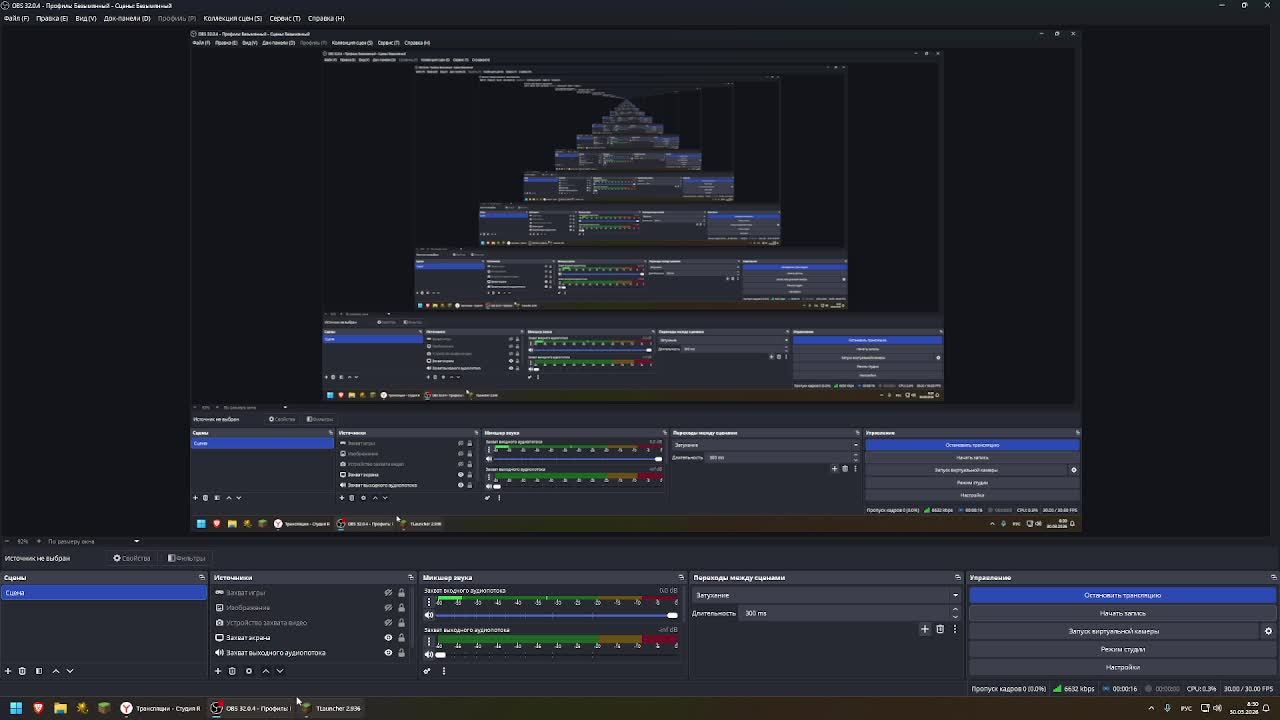Viewport: 1280px width, 720px height.
Task: Toggle lock on Захват экрана source
Action: pyautogui.click(x=402, y=638)
